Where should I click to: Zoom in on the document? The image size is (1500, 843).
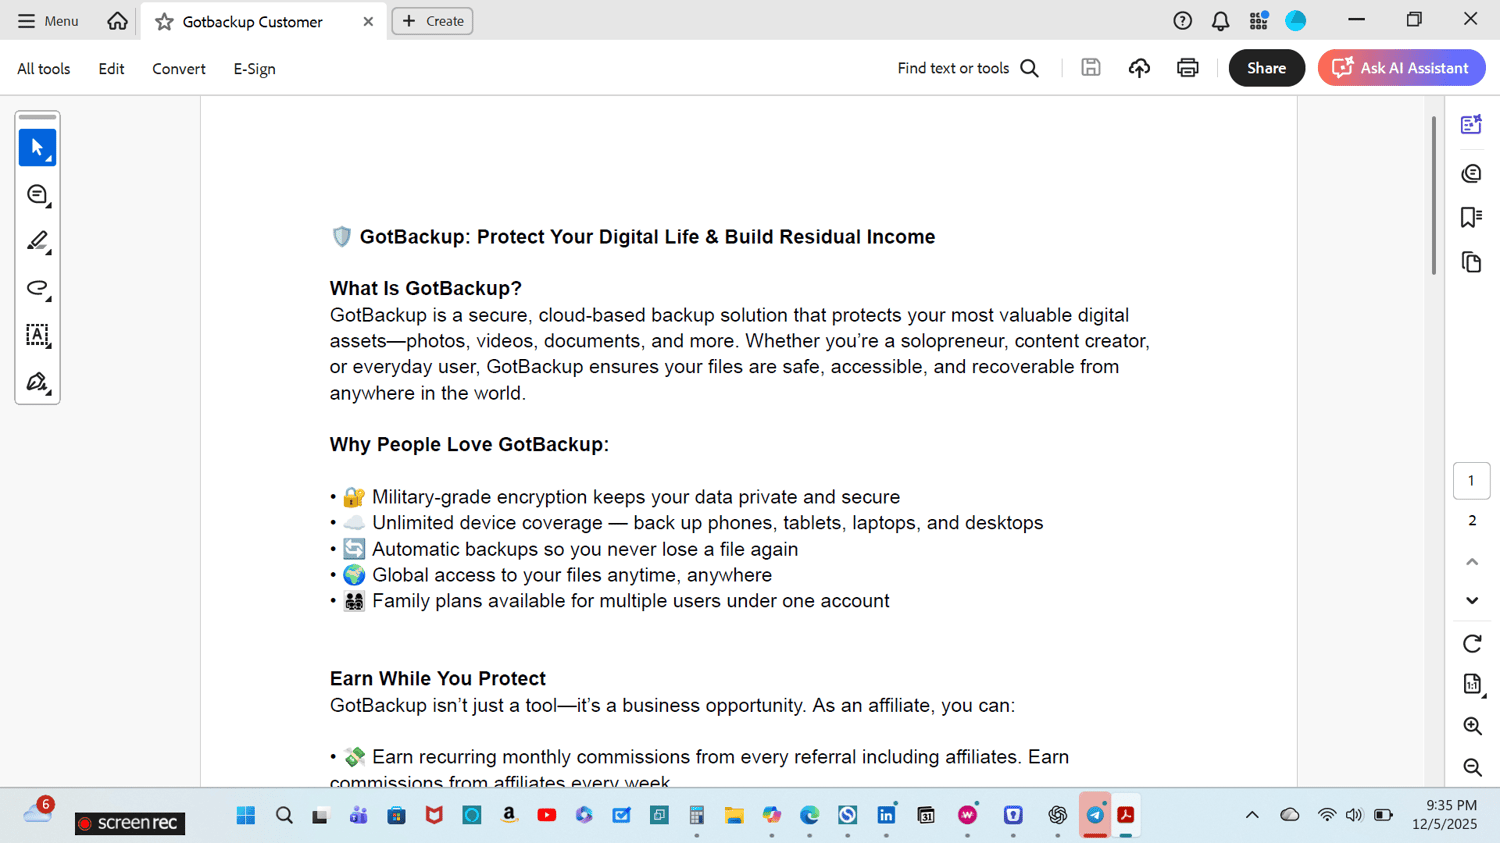point(1472,726)
